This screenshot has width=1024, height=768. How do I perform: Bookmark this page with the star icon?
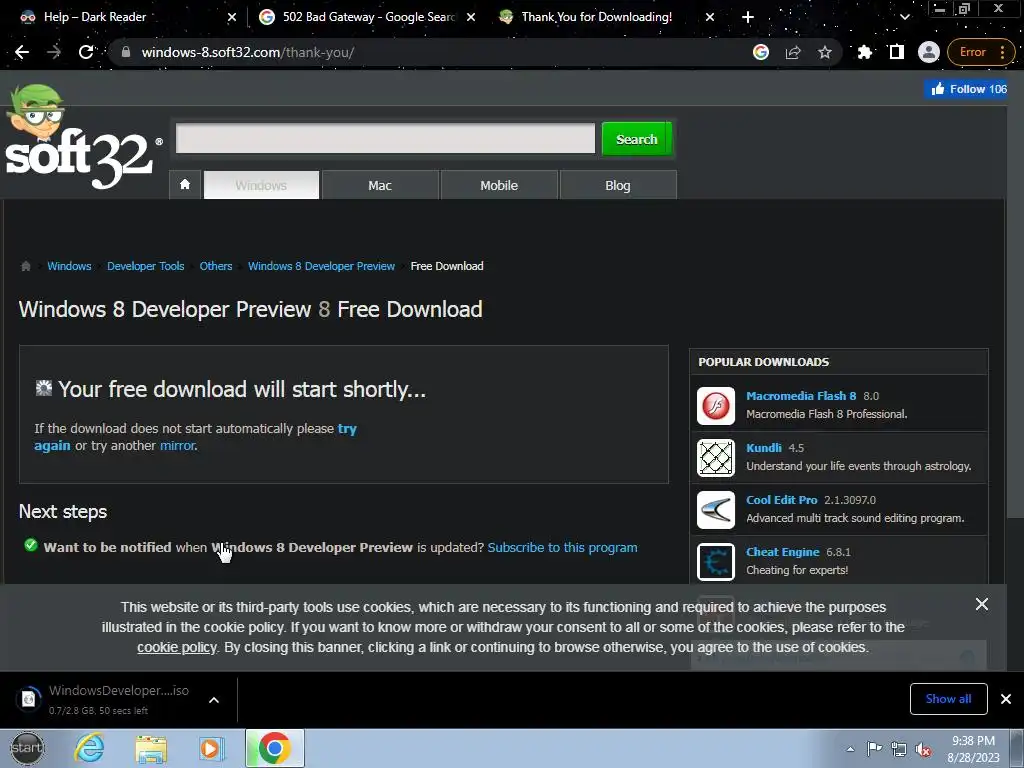[825, 52]
